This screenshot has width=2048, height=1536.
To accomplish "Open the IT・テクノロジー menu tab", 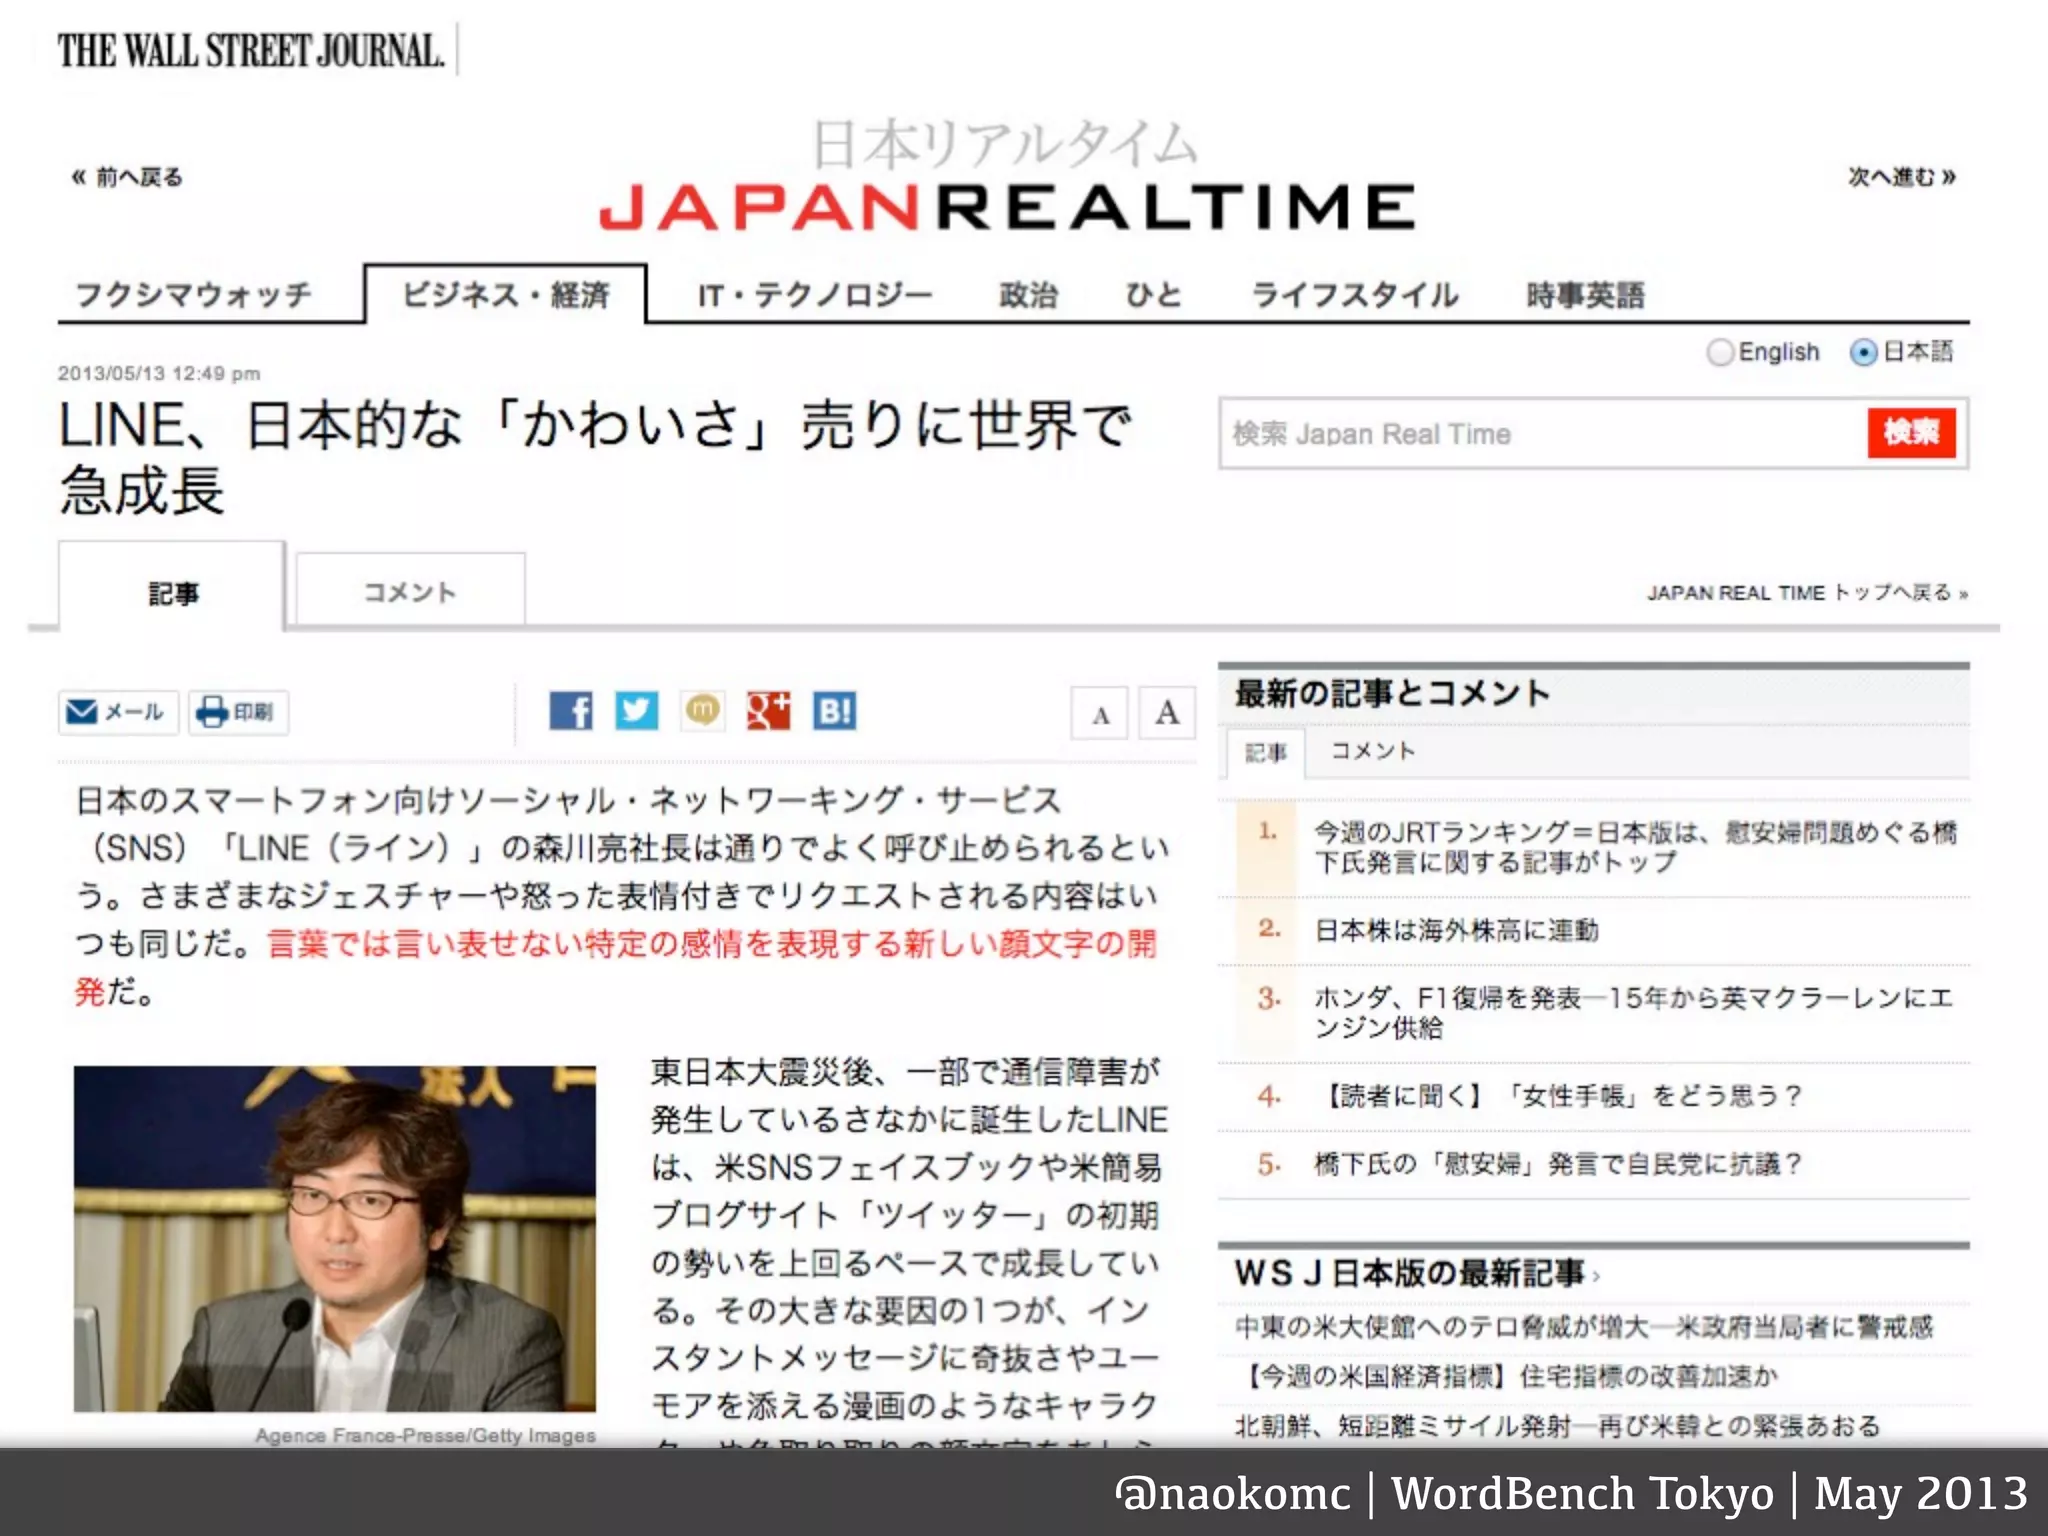I will point(814,295).
